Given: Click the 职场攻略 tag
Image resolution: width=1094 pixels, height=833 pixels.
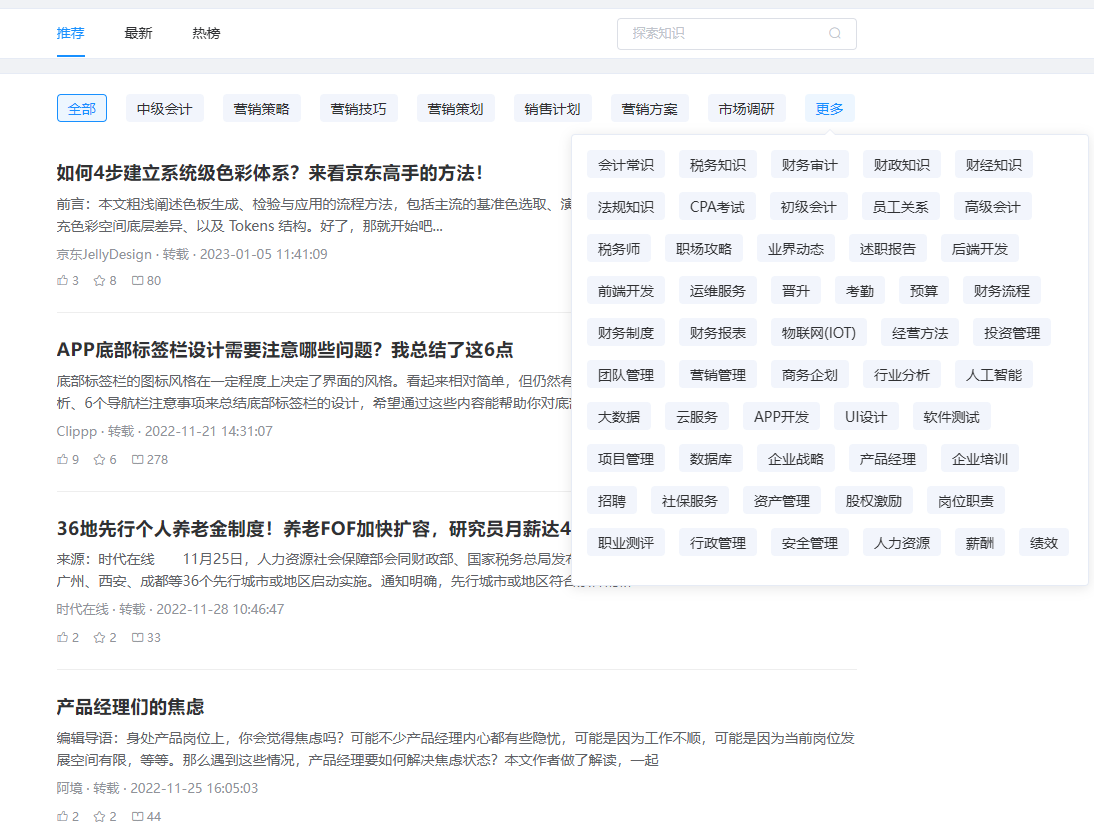Looking at the screenshot, I should coord(704,248).
